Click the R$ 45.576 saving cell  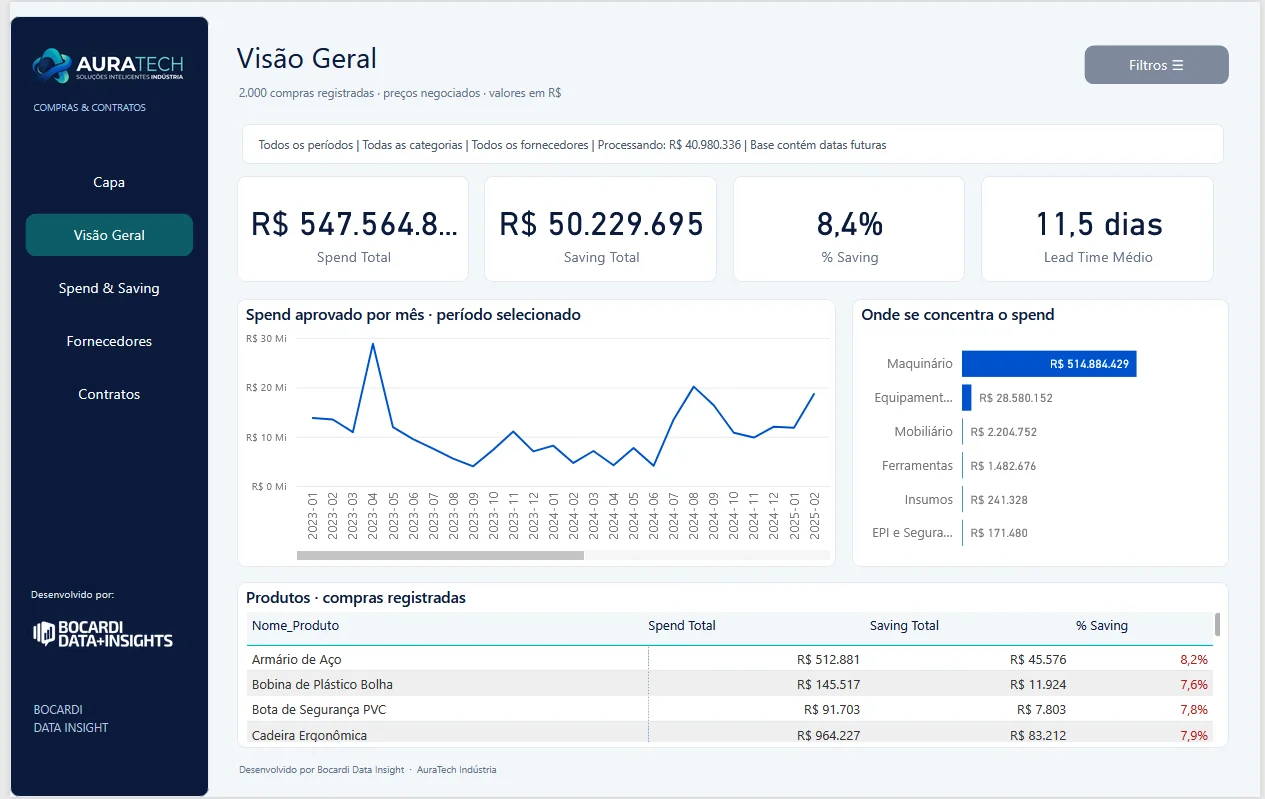pyautogui.click(x=1038, y=660)
